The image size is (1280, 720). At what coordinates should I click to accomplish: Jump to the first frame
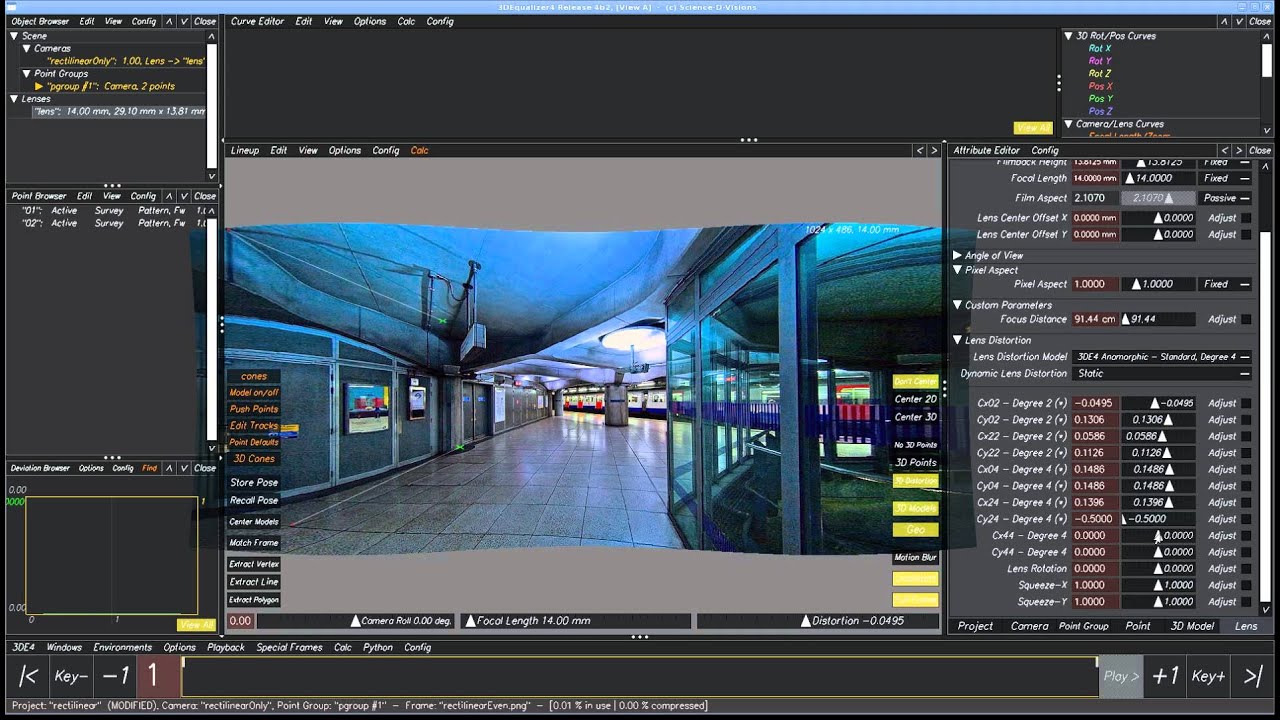coord(28,676)
